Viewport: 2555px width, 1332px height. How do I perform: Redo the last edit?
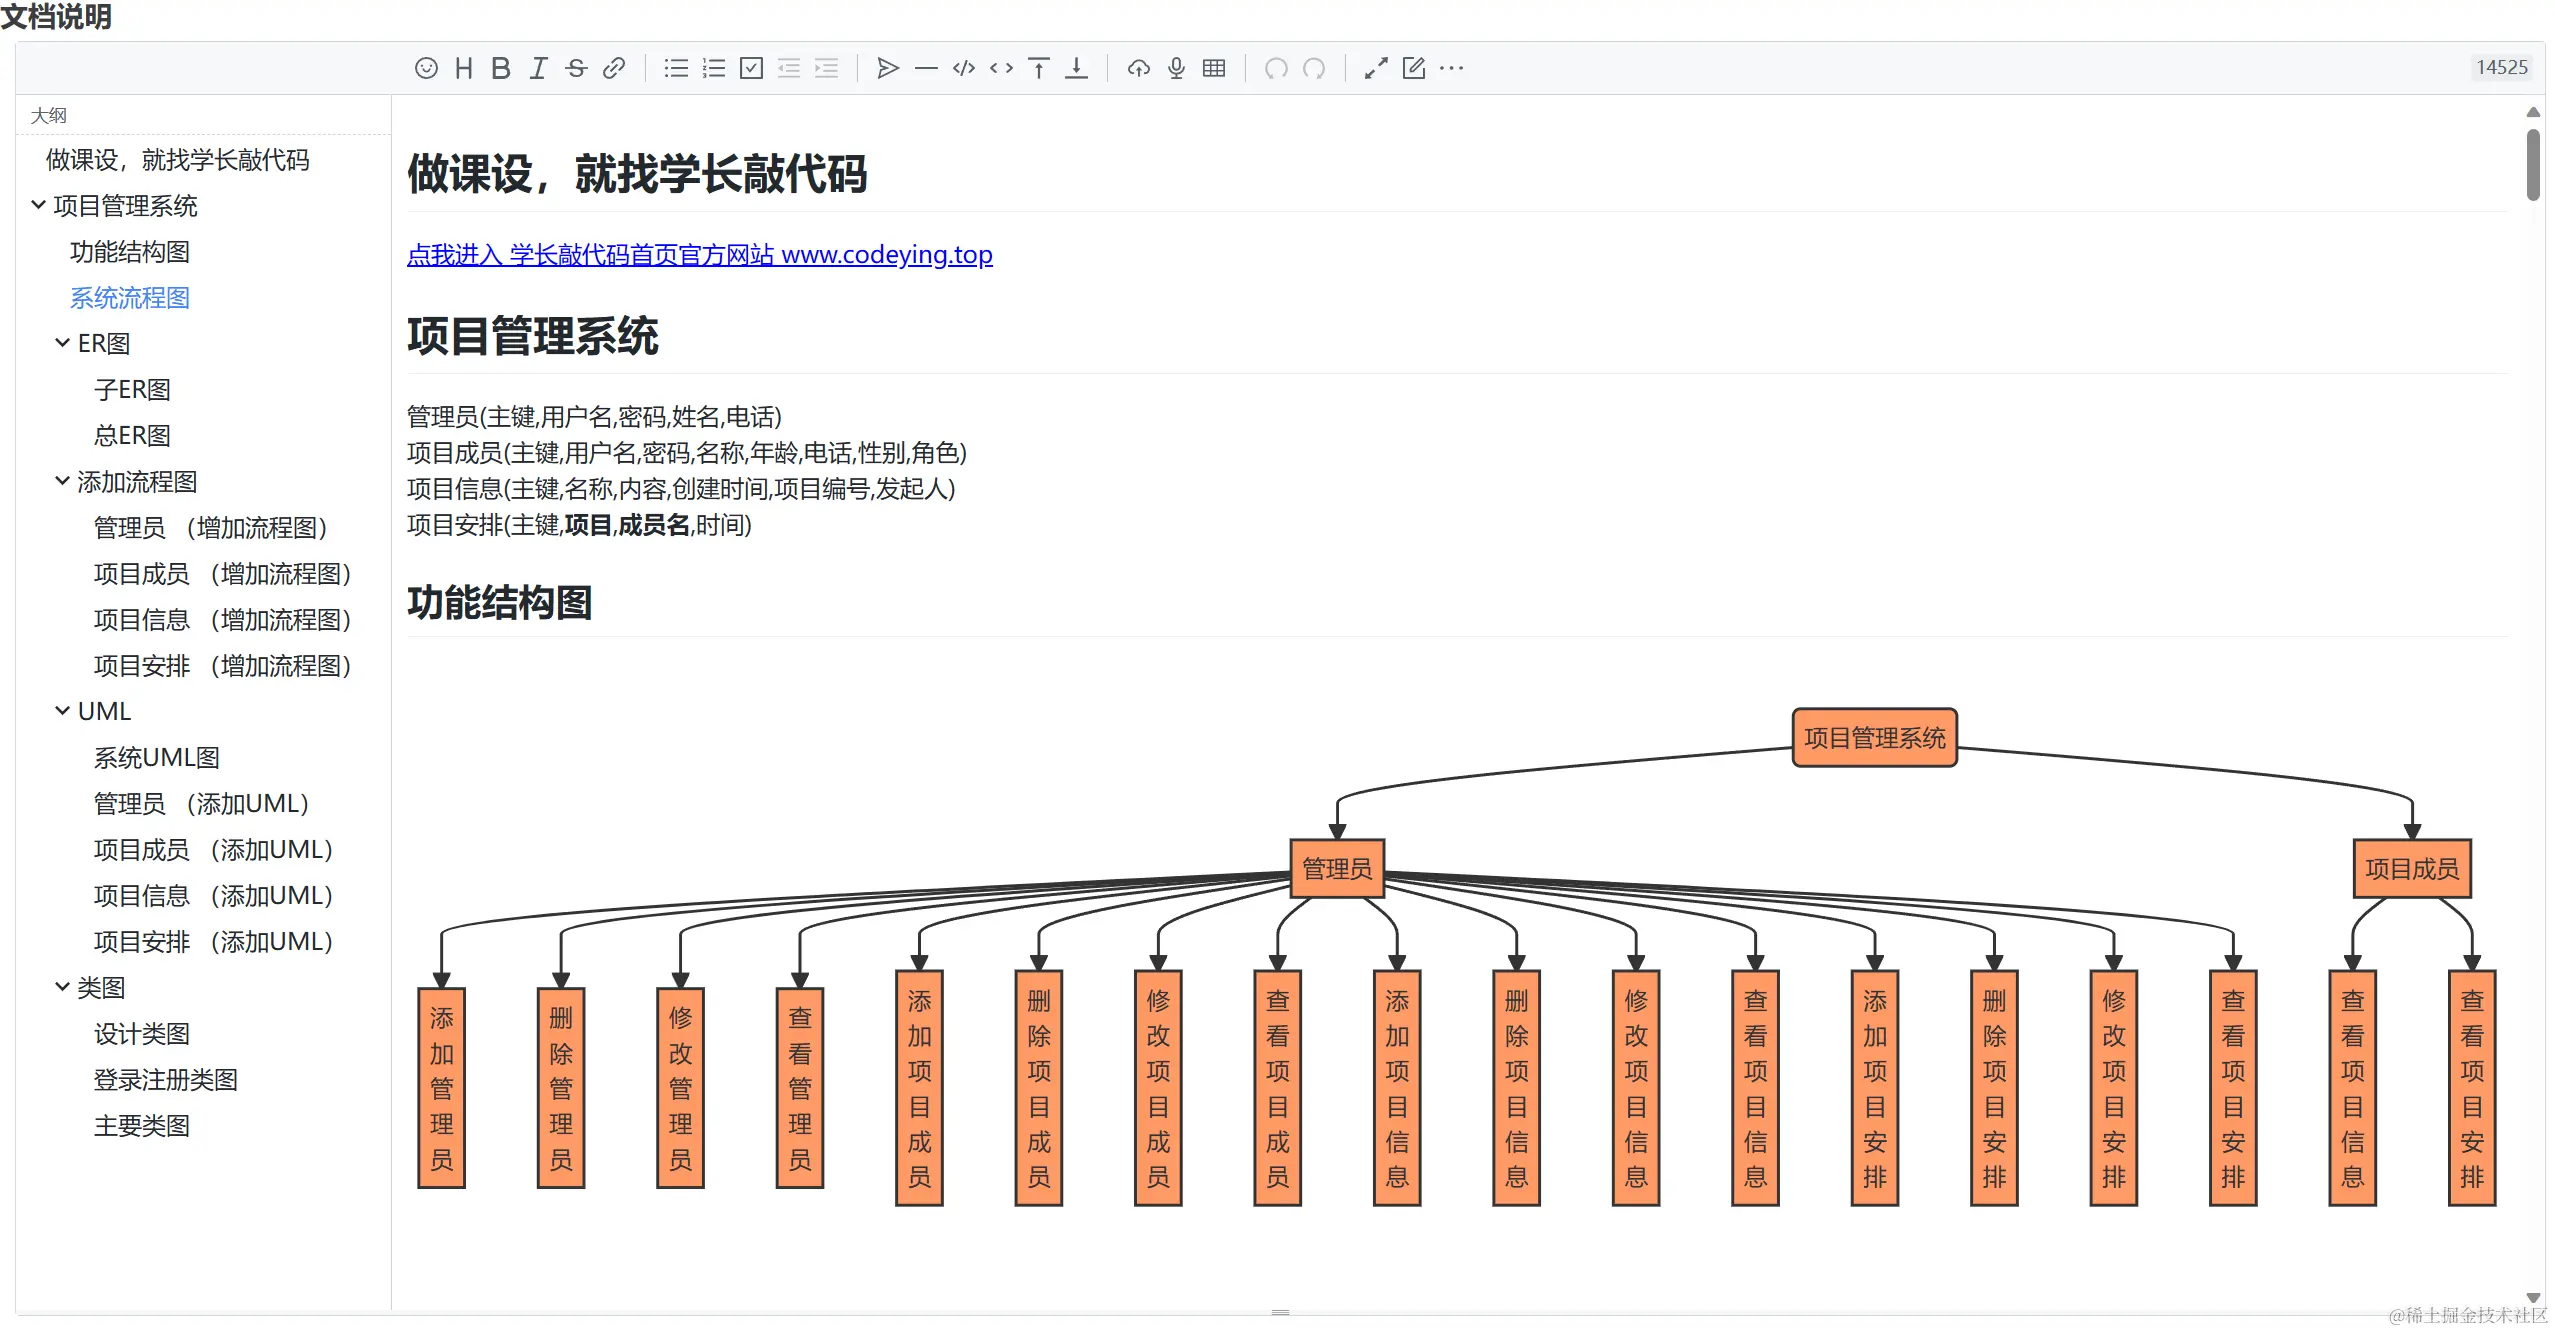[x=1314, y=68]
